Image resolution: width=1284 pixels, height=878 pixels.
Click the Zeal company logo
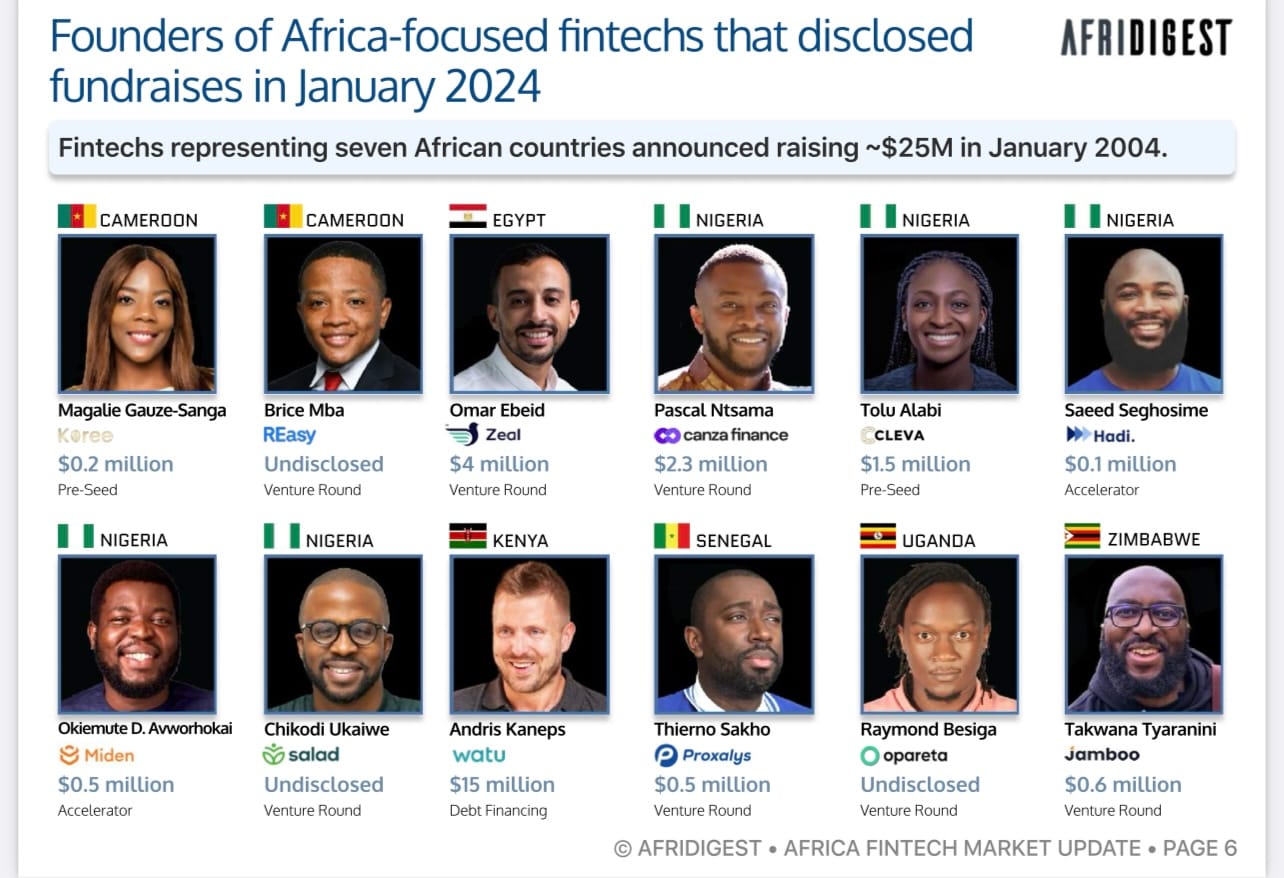(484, 435)
